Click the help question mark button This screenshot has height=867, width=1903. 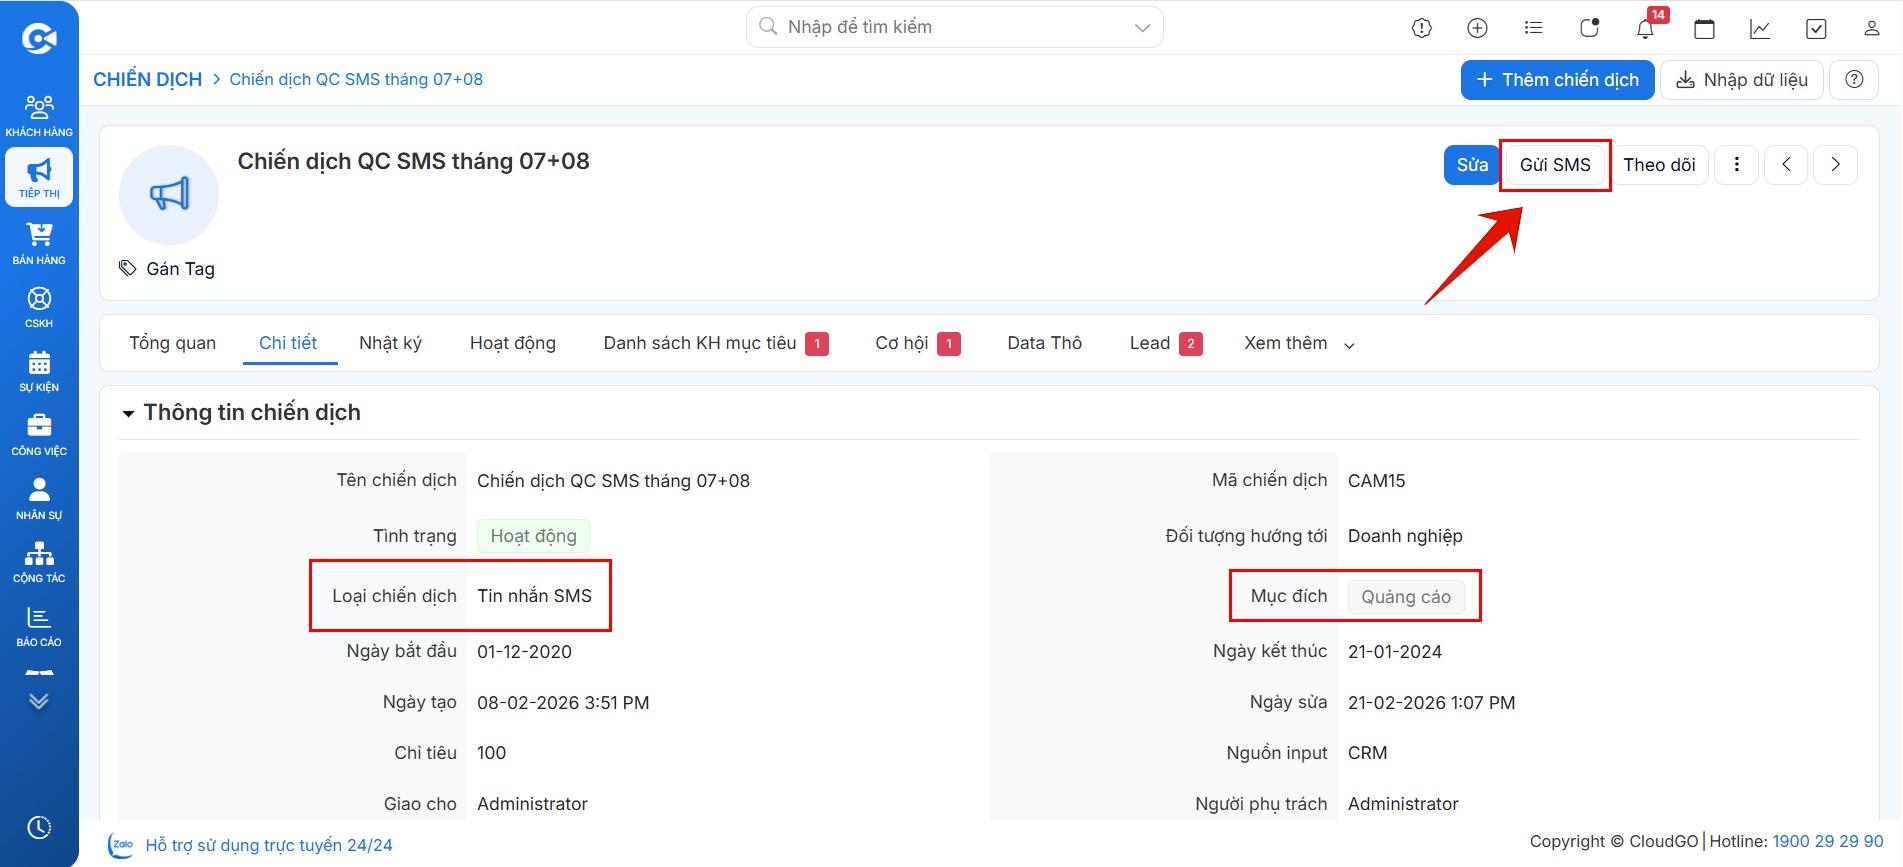point(1854,80)
